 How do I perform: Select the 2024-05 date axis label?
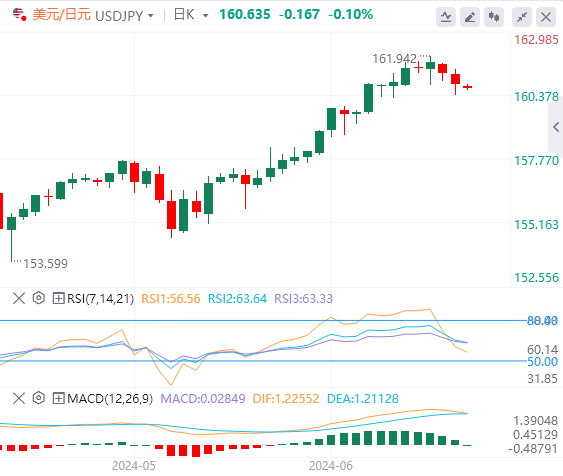point(134,466)
